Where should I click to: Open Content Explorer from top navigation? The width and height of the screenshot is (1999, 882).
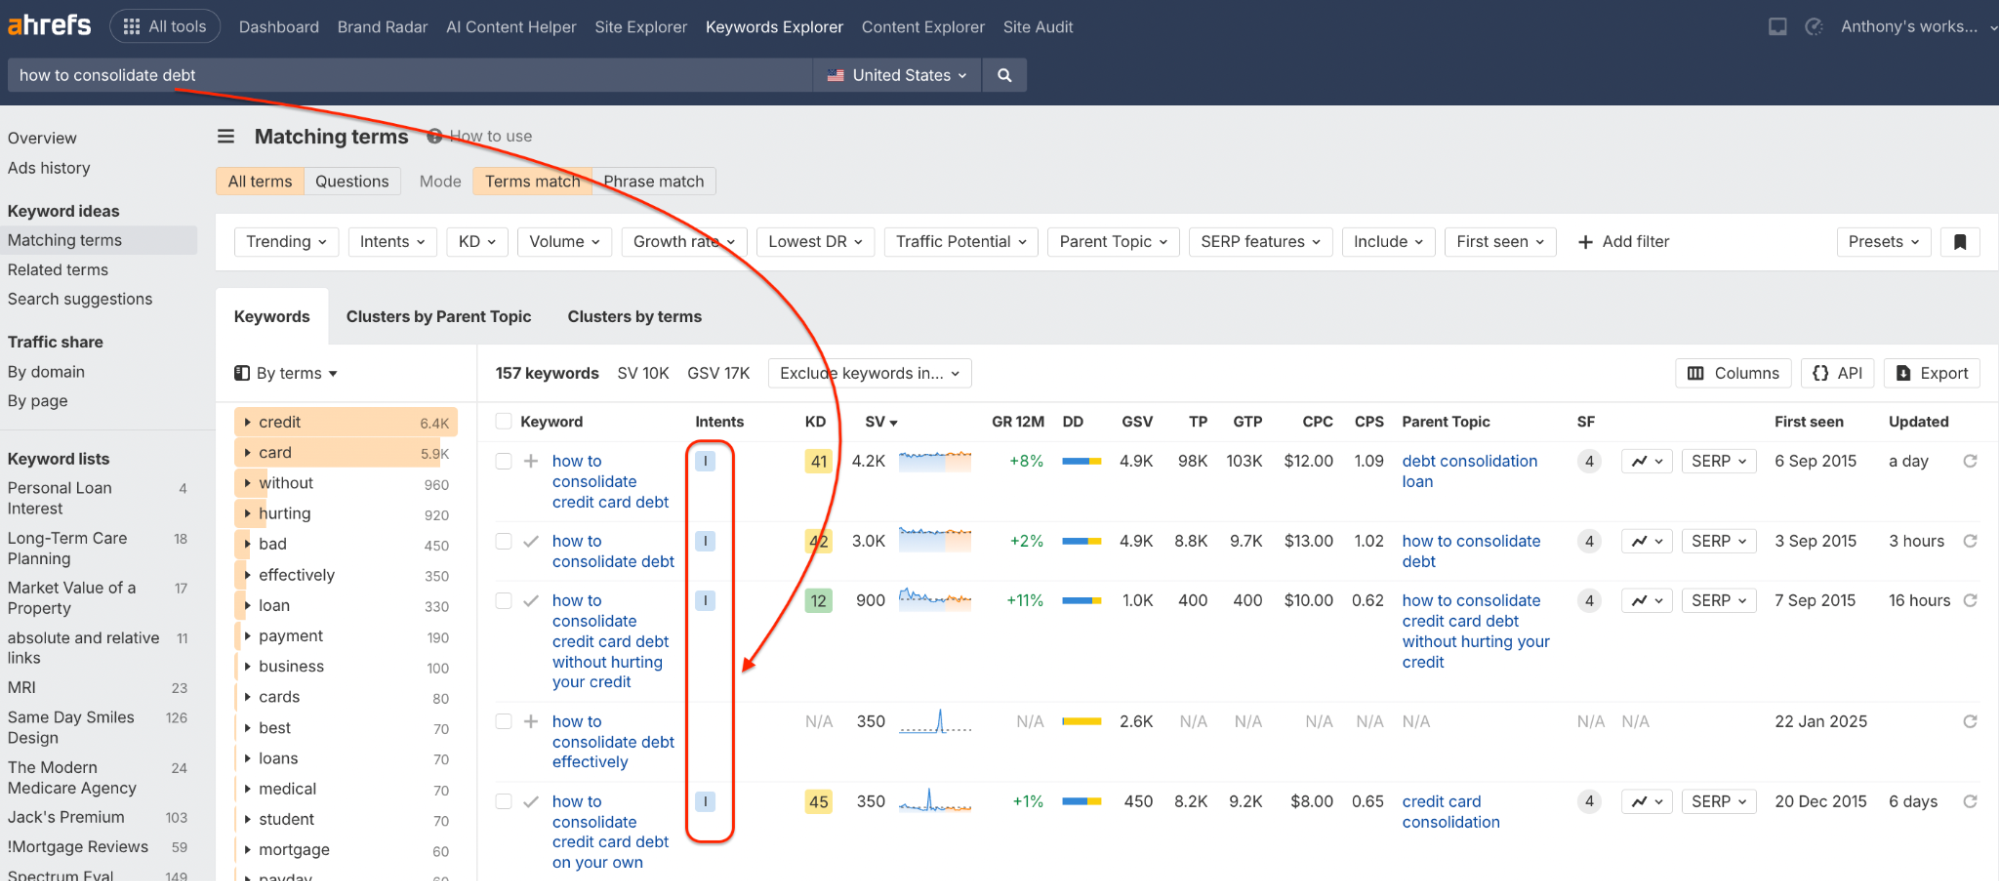point(923,27)
